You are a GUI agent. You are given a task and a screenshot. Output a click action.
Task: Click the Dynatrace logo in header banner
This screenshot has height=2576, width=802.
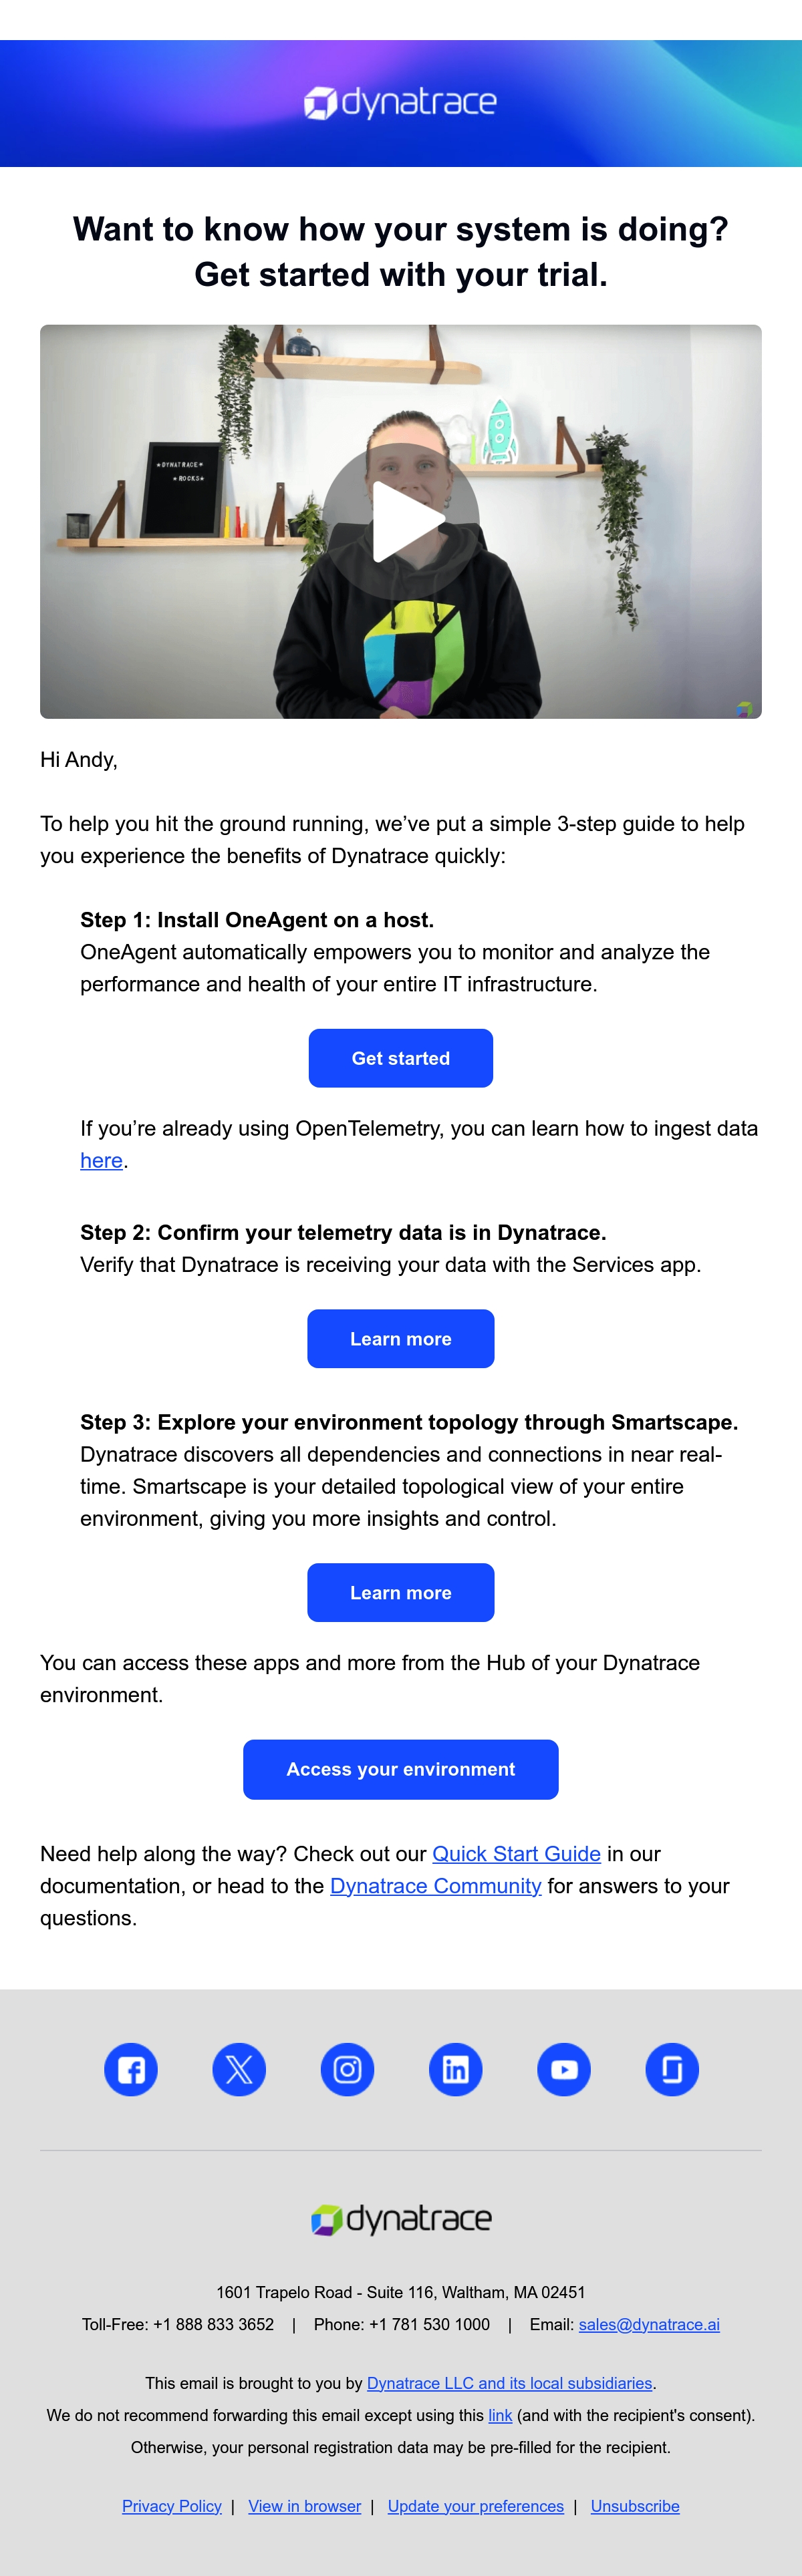pyautogui.click(x=401, y=102)
